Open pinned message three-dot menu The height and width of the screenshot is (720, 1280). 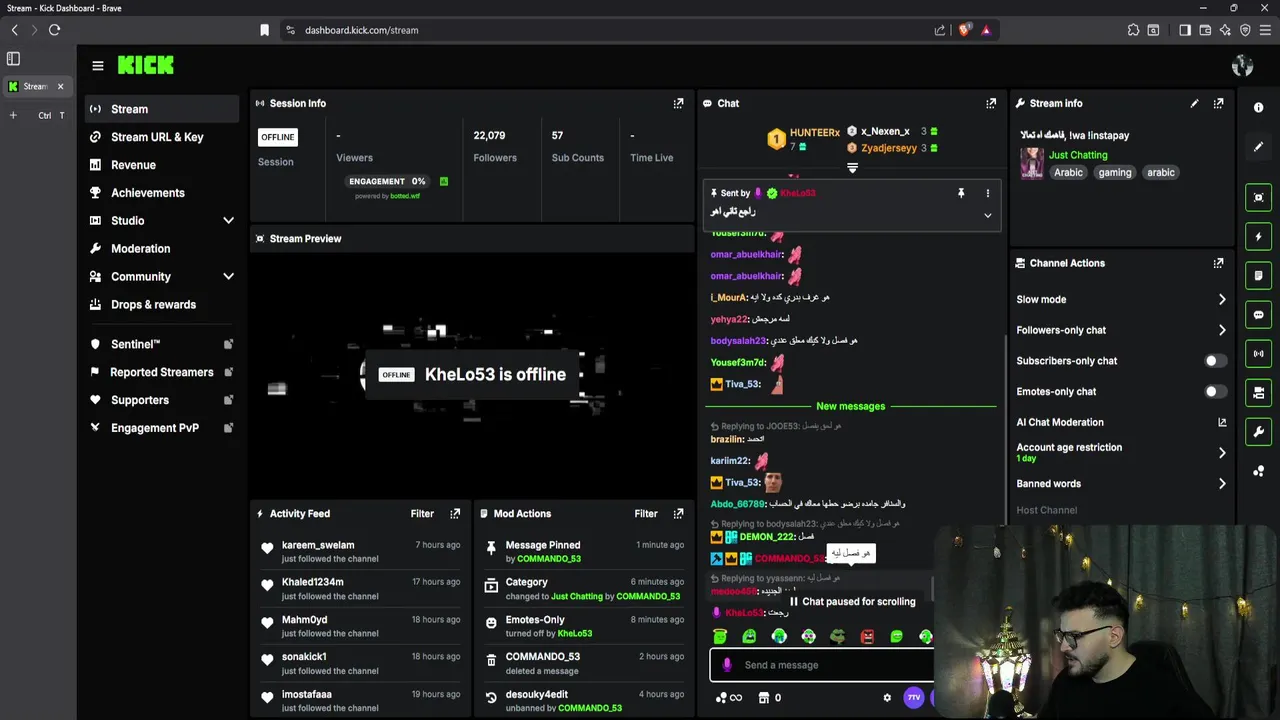click(x=987, y=193)
